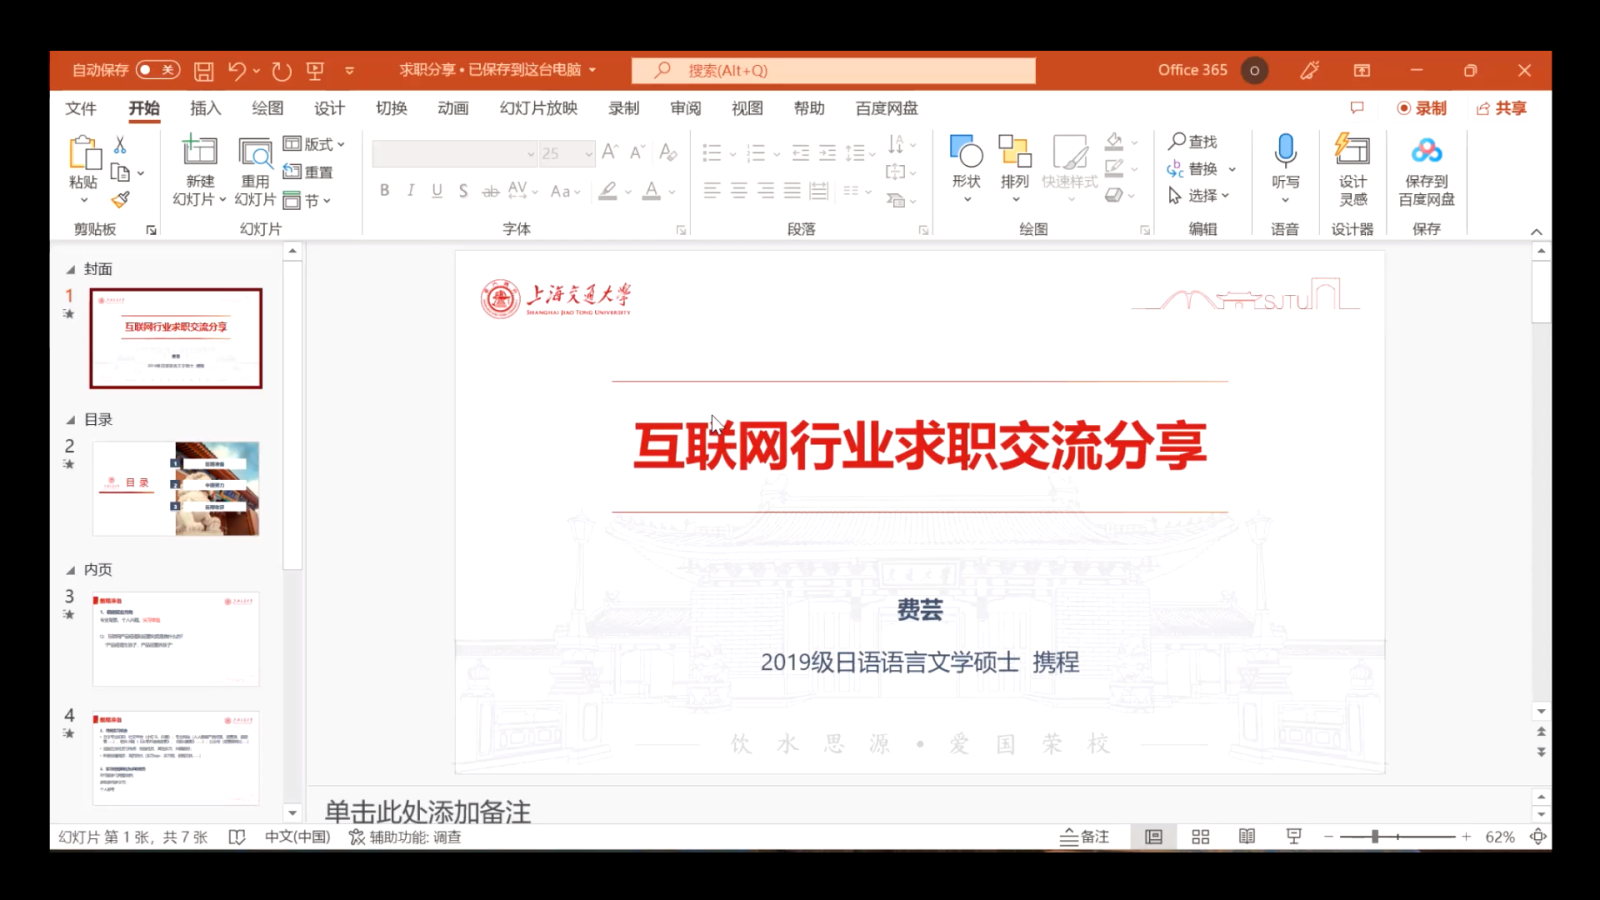Click the Dictate microphone icon

pyautogui.click(x=1285, y=152)
